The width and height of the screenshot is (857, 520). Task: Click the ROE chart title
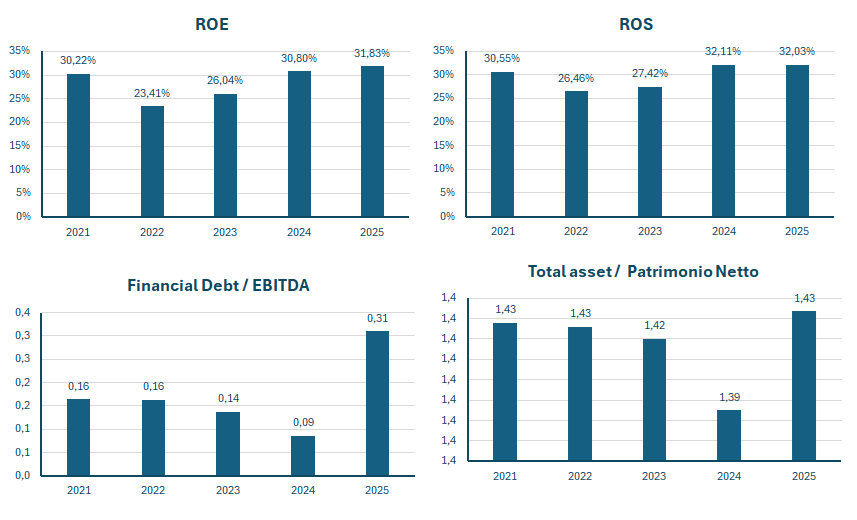212,24
